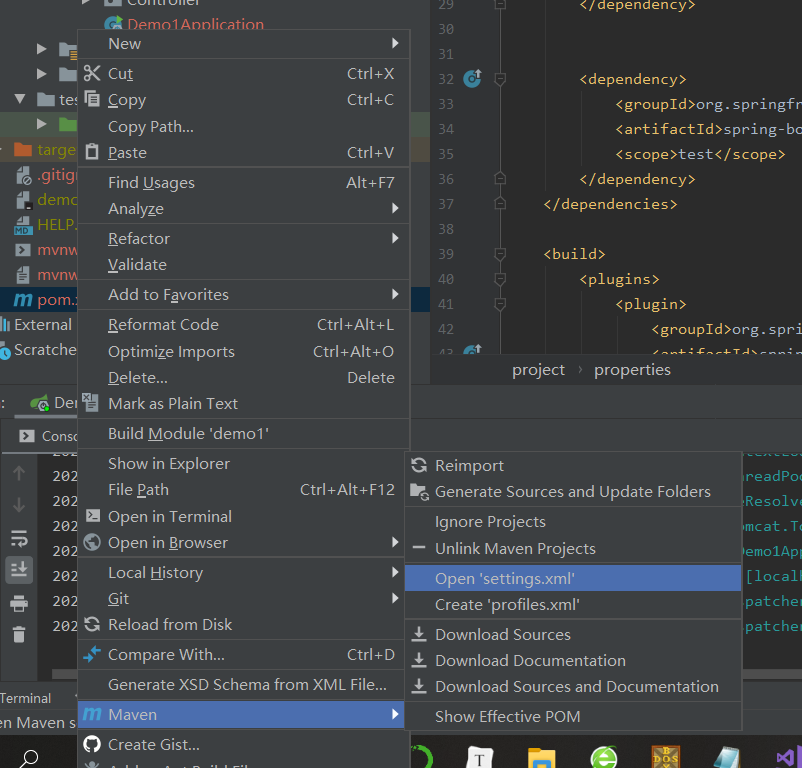
Task: Collapse the code fold at line 41
Action: (500, 304)
